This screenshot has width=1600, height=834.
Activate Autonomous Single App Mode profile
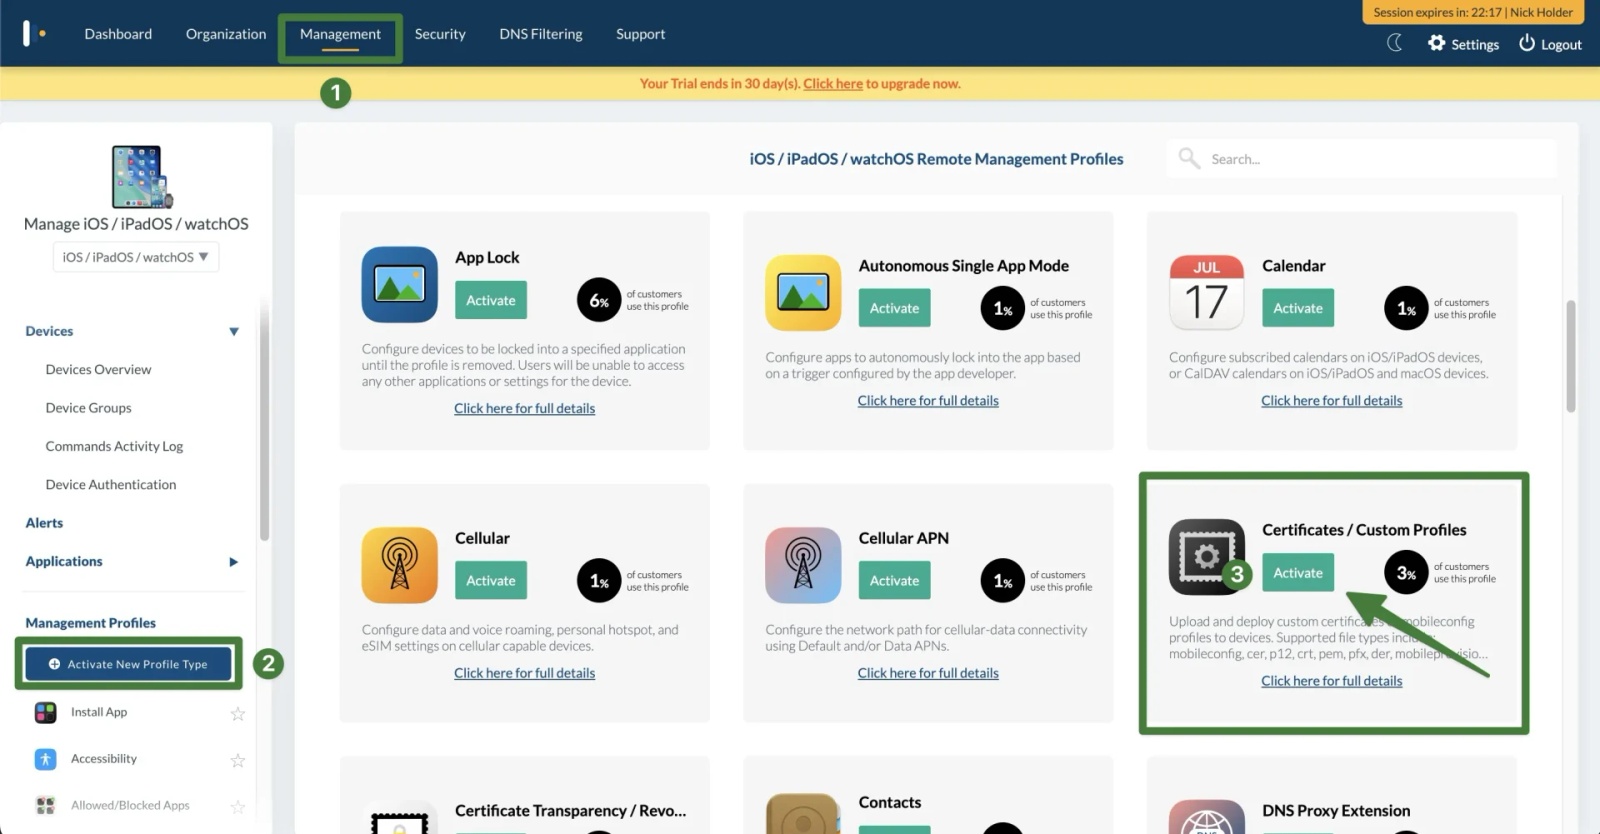(x=895, y=308)
